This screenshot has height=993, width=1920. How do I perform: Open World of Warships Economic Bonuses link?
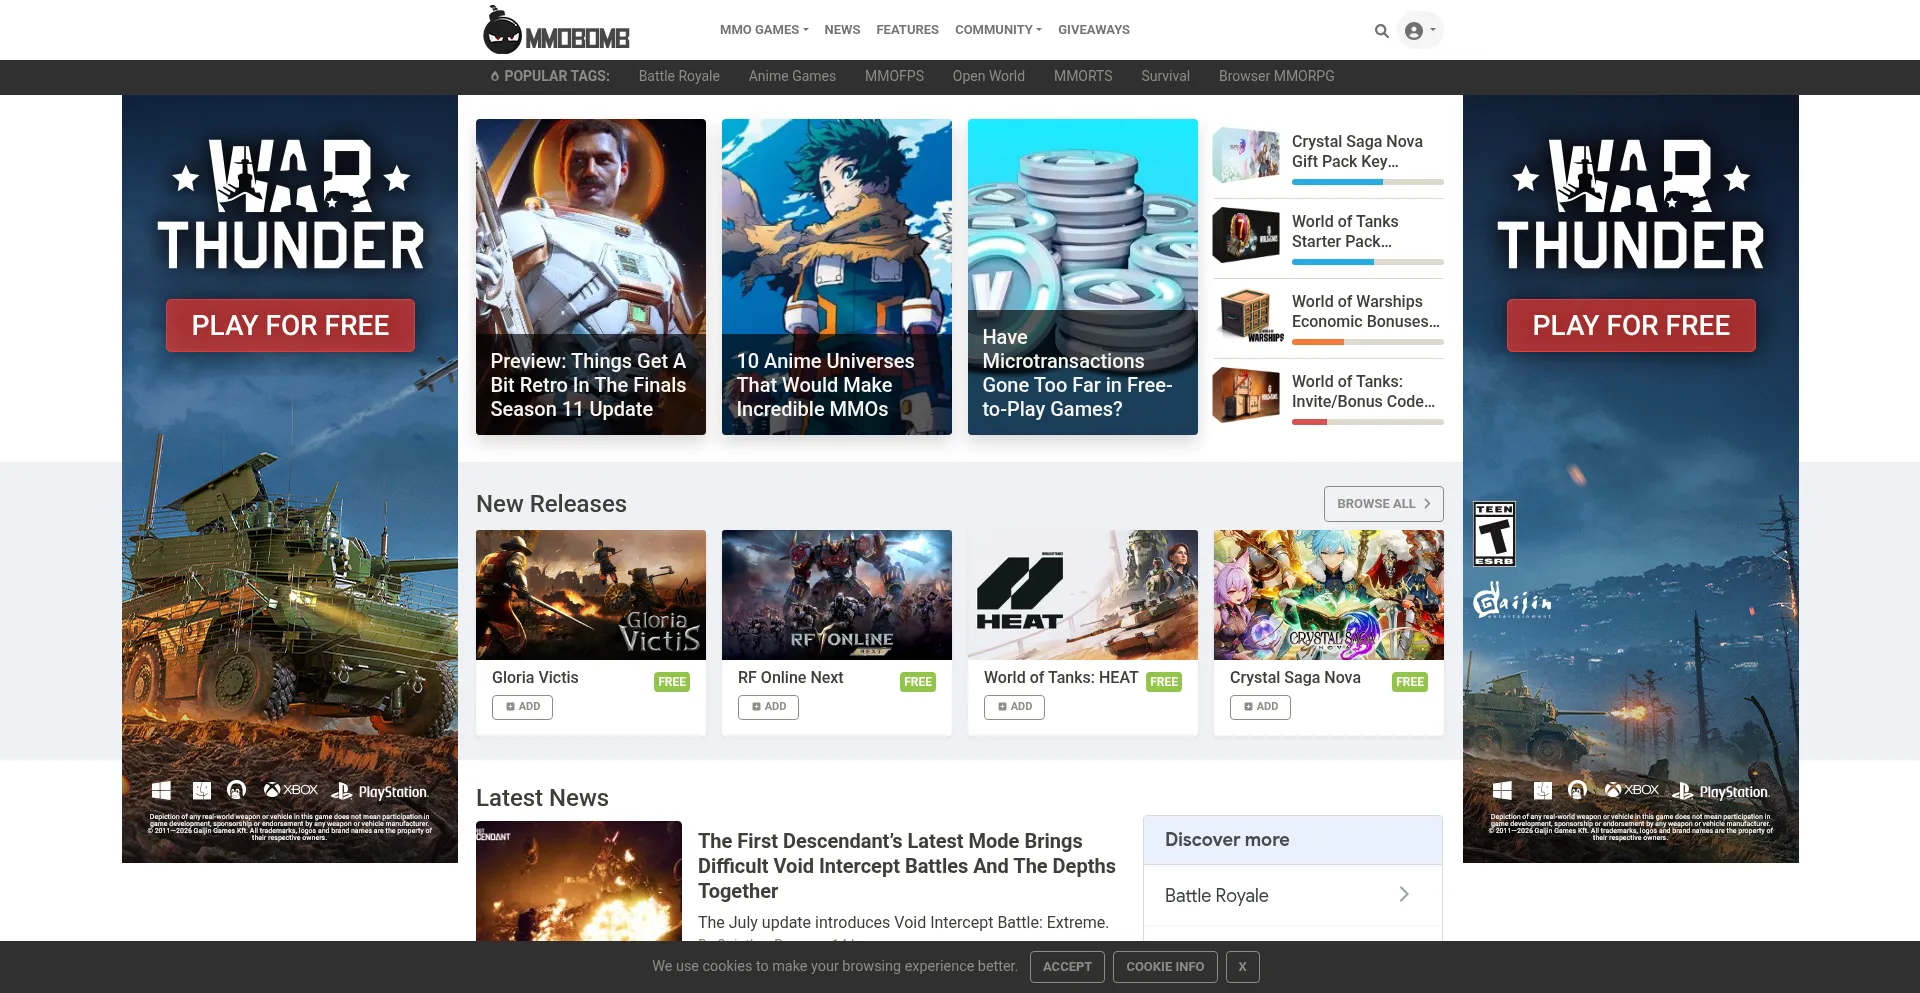click(x=1366, y=311)
